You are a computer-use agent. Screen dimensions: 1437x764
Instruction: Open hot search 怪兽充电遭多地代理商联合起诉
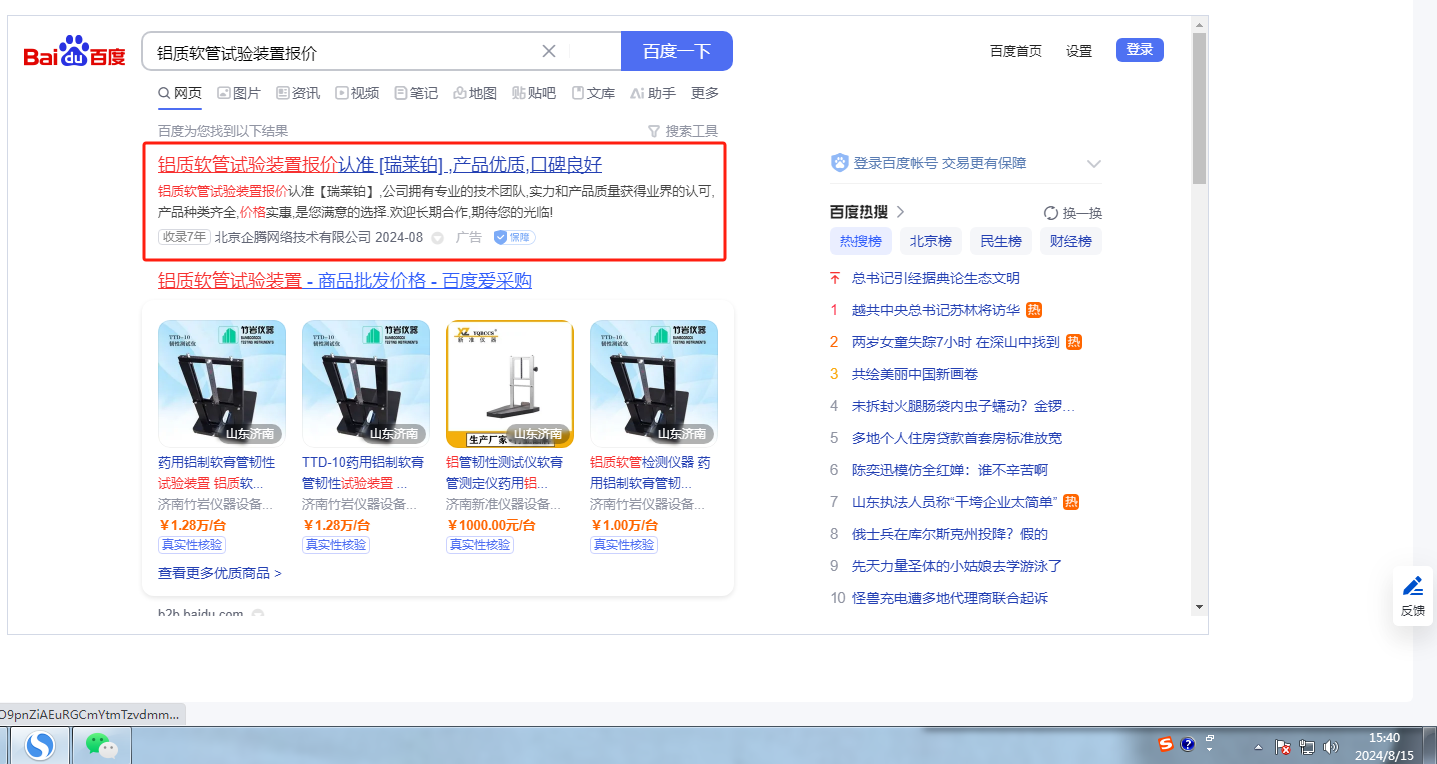(950, 598)
